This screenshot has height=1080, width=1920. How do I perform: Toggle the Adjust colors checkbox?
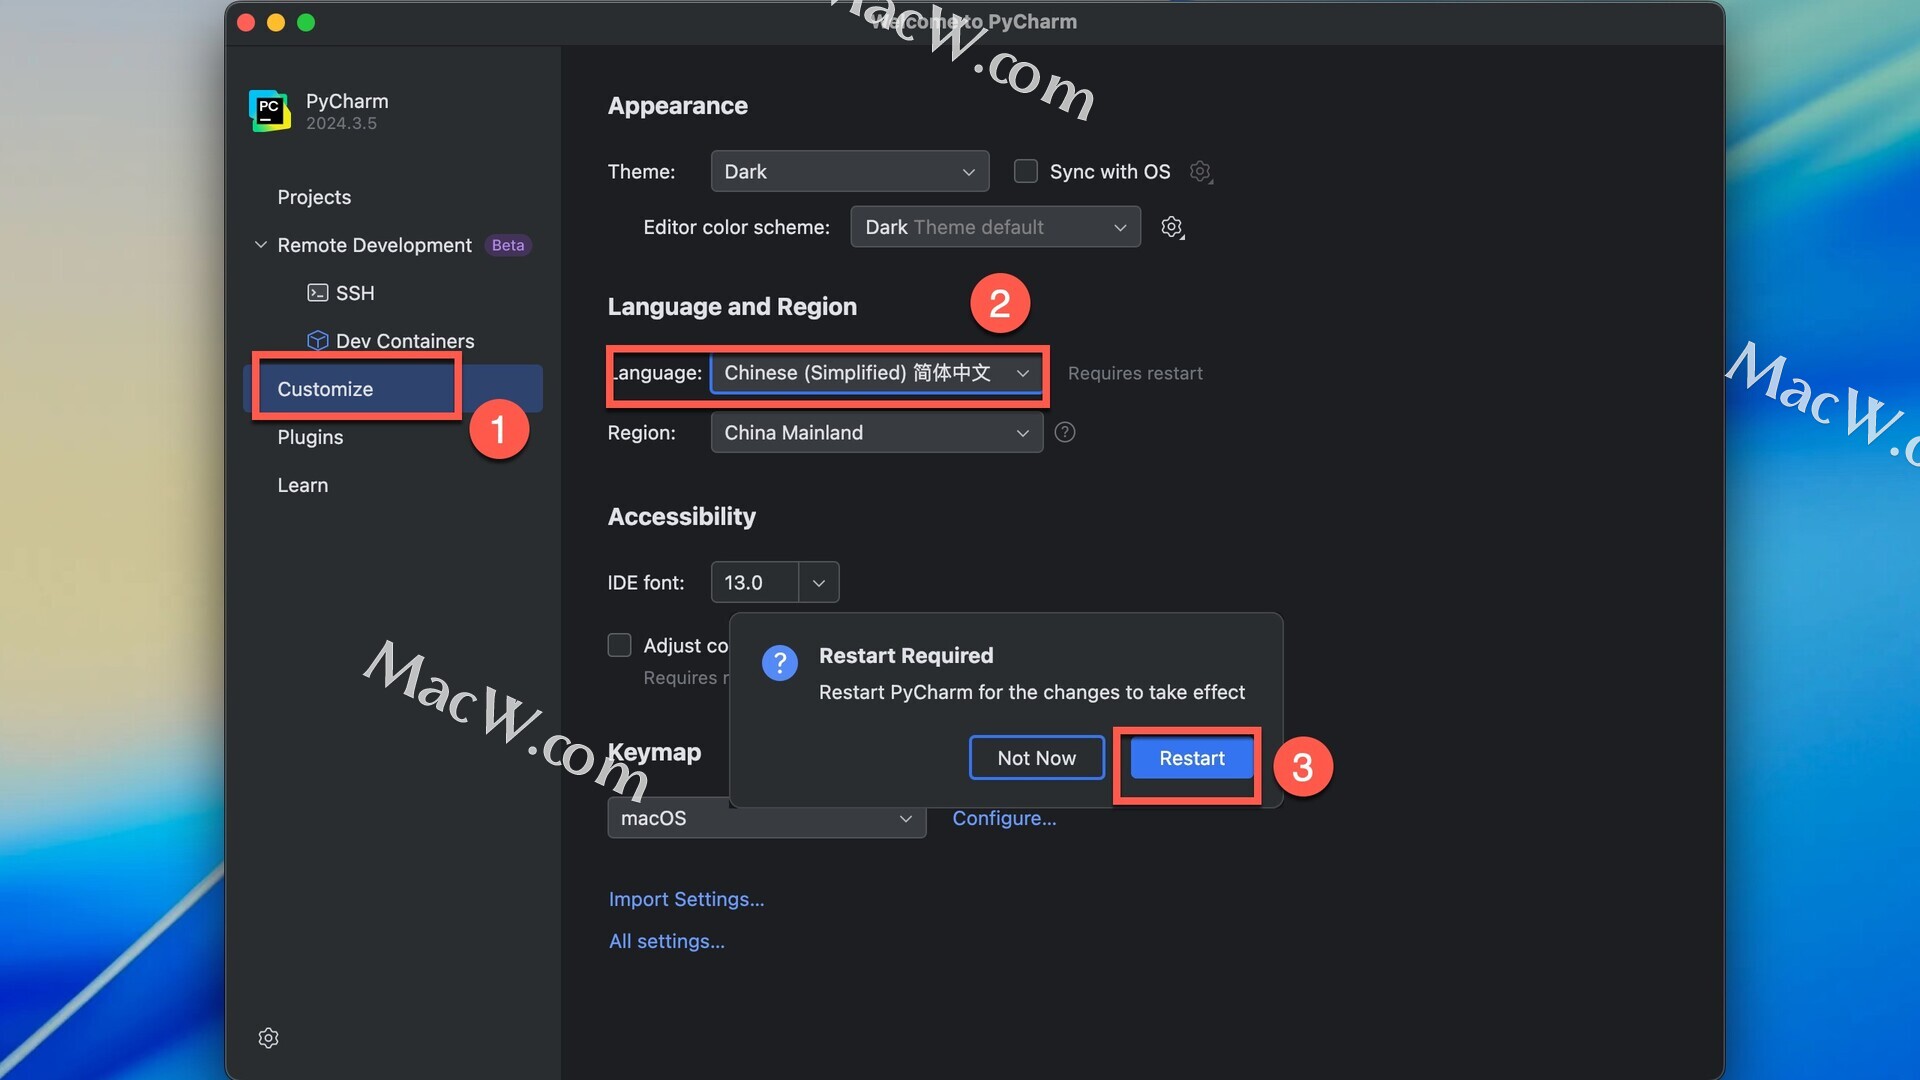[x=620, y=645]
